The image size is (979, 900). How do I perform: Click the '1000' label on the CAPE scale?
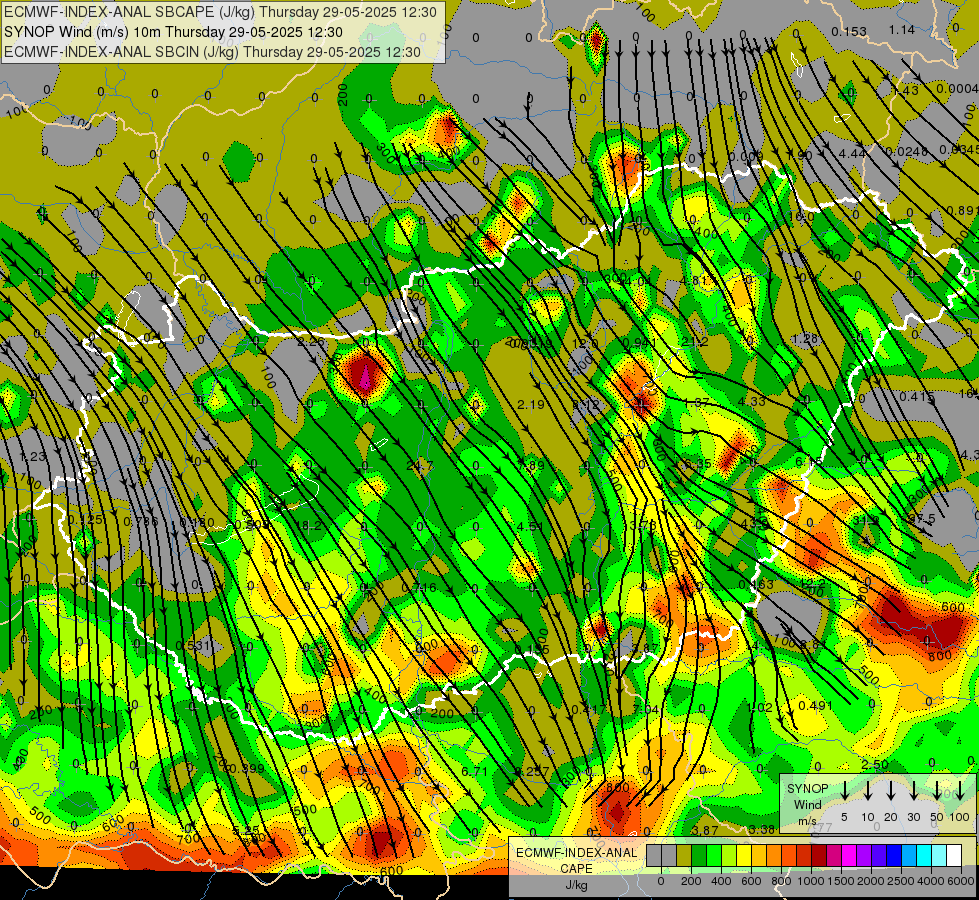(x=812, y=881)
